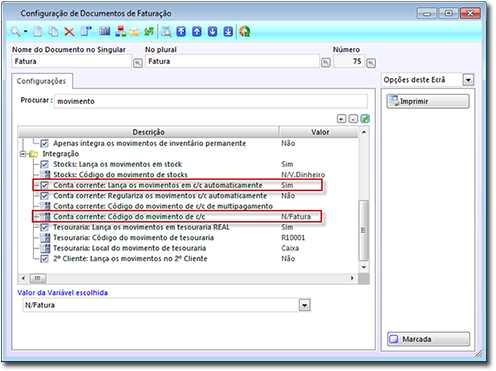Click the N/V.Dinheiro value cell

[303, 175]
